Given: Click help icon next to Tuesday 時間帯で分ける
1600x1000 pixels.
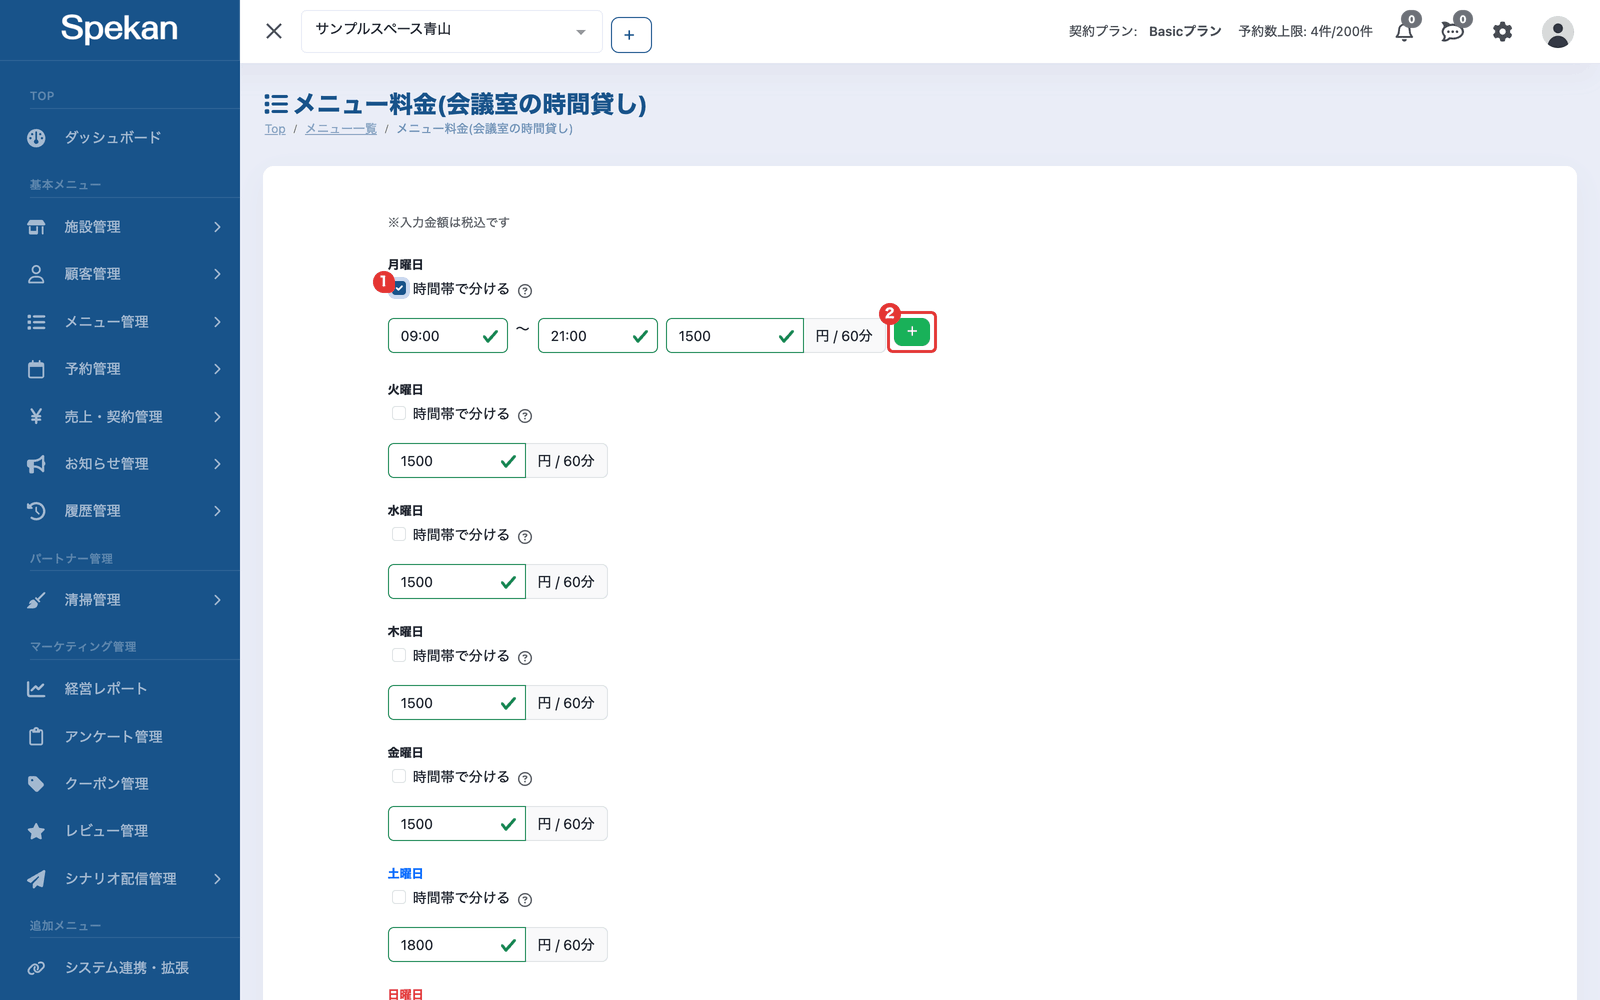Looking at the screenshot, I should point(525,416).
